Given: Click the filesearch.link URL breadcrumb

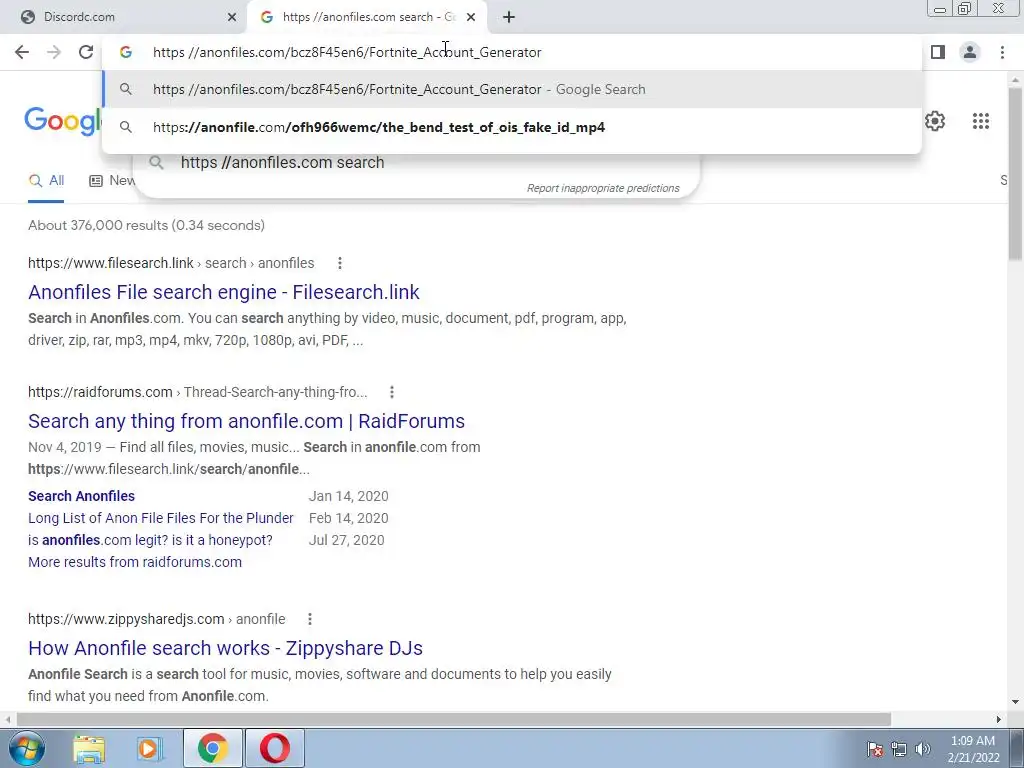Looking at the screenshot, I should click(x=171, y=263).
